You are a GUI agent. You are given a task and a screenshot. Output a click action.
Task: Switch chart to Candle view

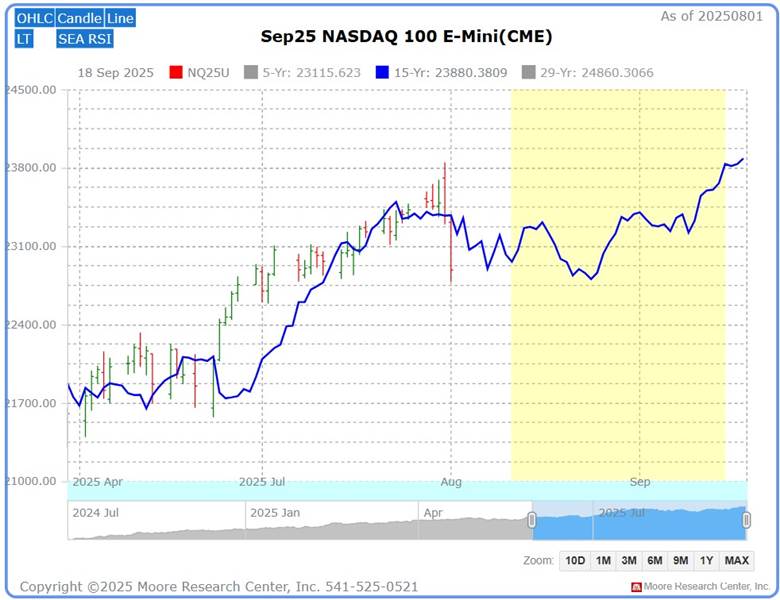click(x=79, y=18)
